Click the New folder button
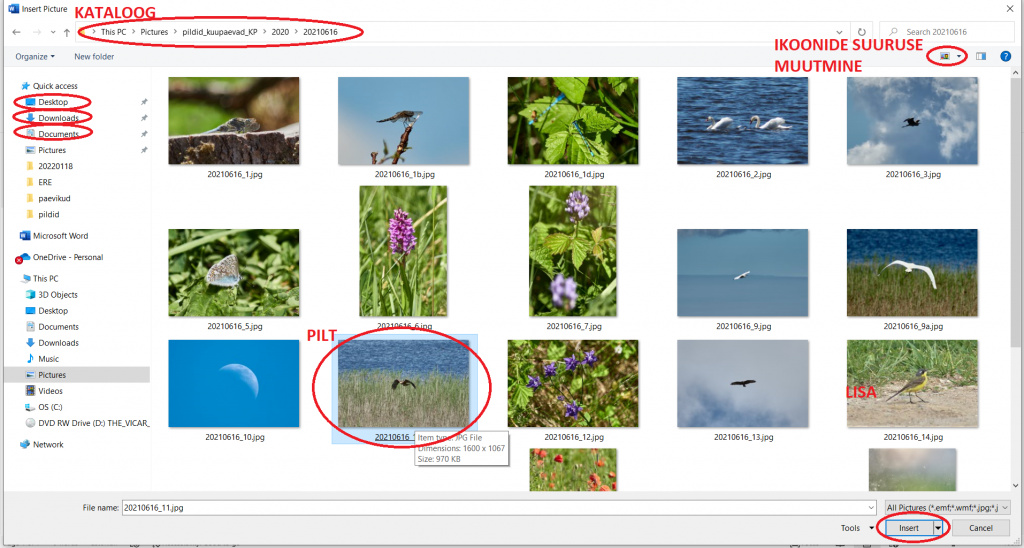 94,56
